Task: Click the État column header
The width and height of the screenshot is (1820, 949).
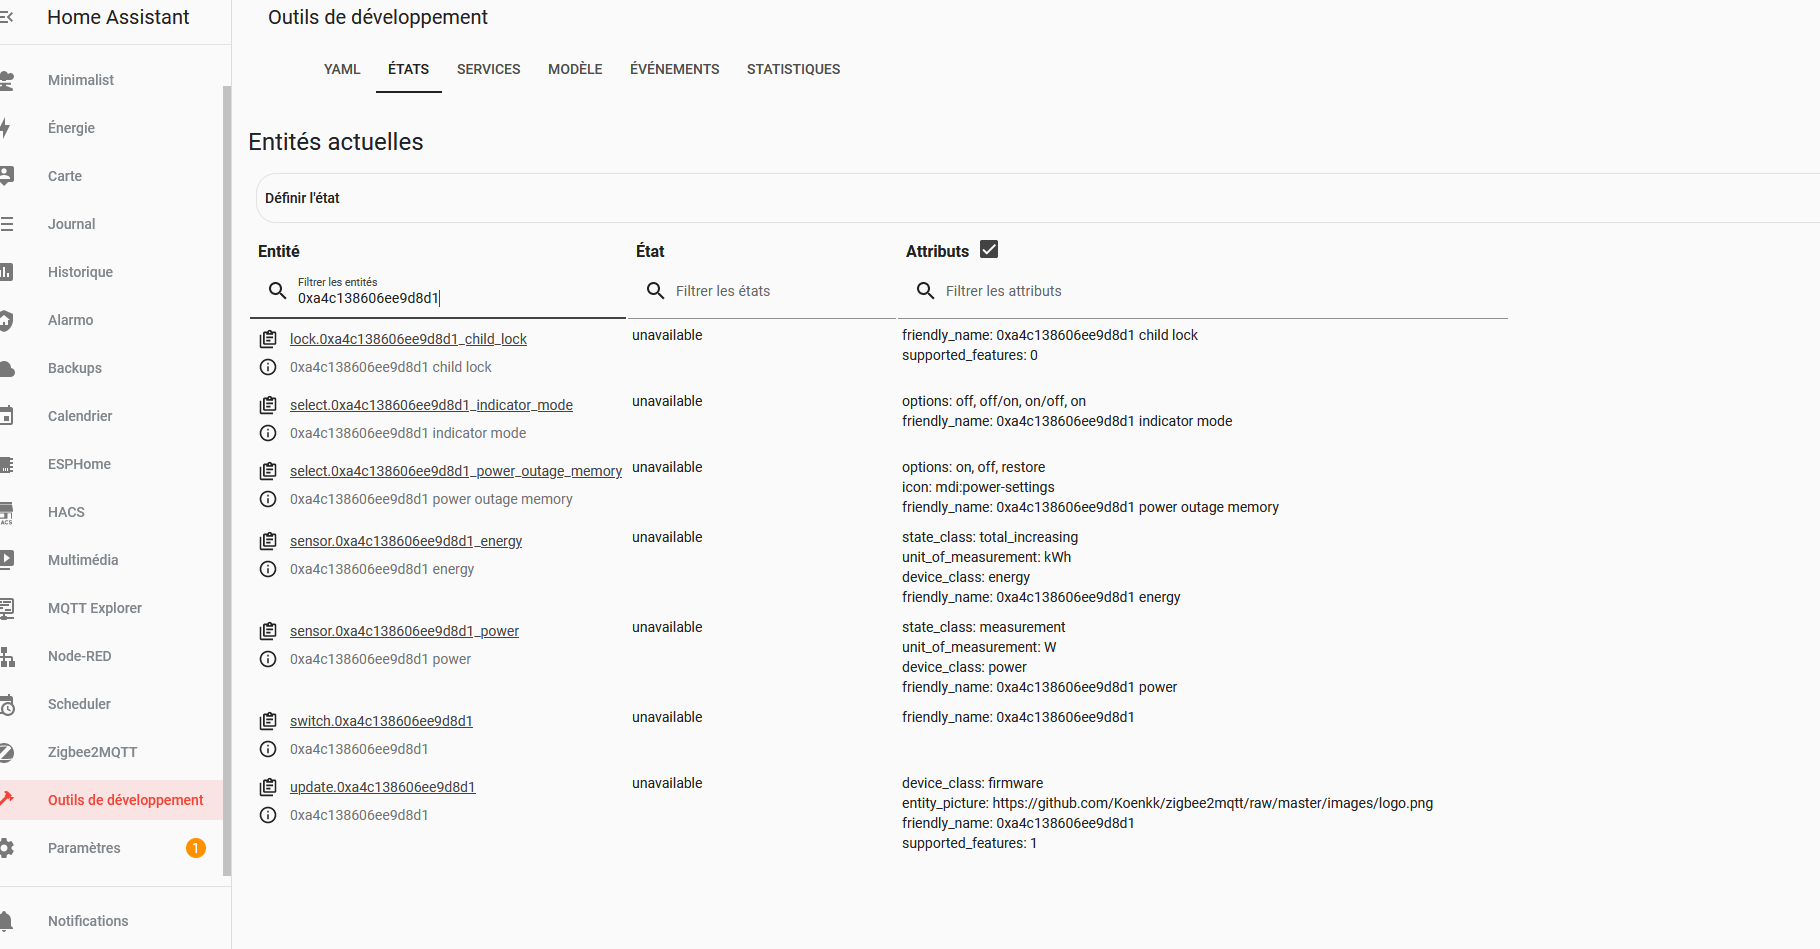Action: coord(650,251)
